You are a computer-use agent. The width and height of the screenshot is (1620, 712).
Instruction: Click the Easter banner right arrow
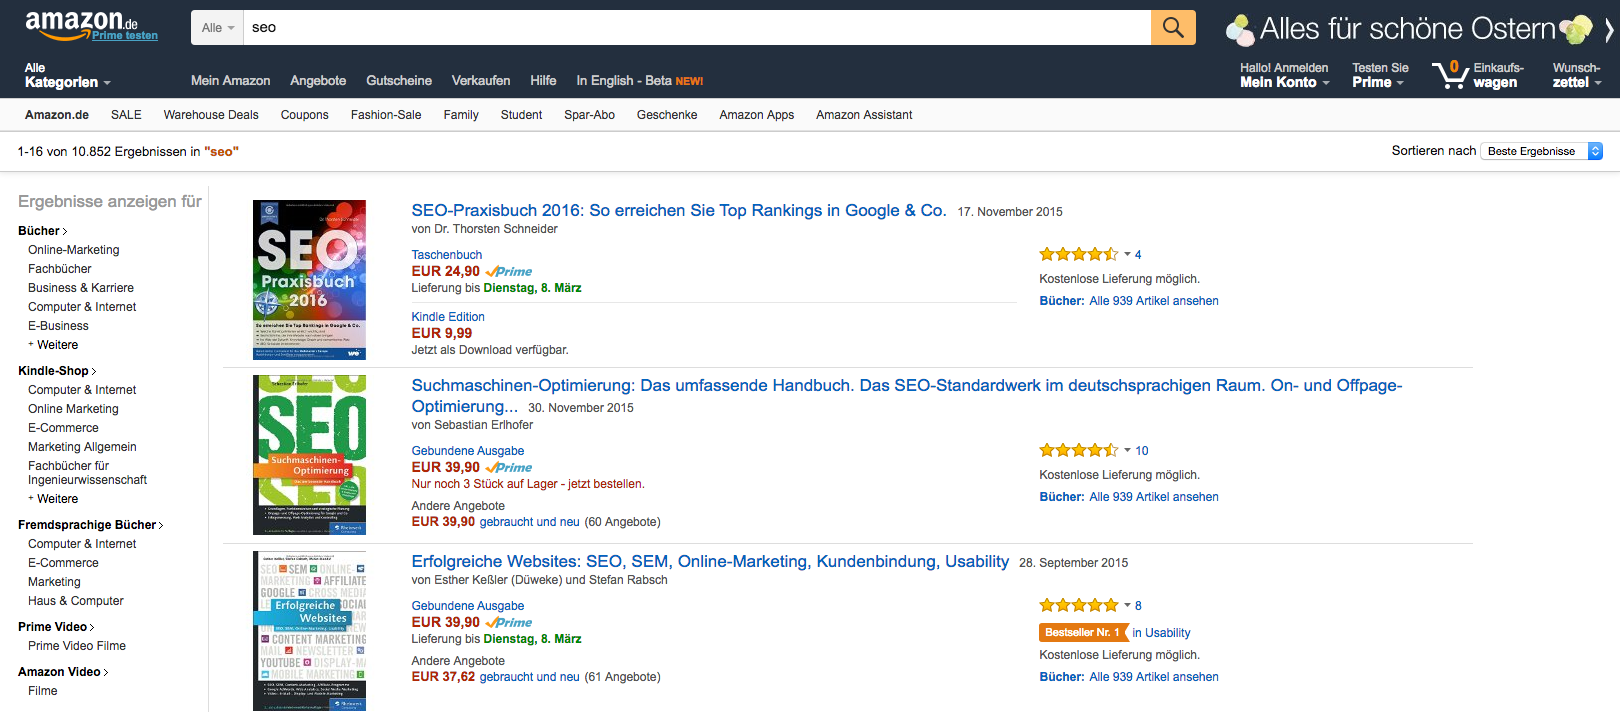1608,29
